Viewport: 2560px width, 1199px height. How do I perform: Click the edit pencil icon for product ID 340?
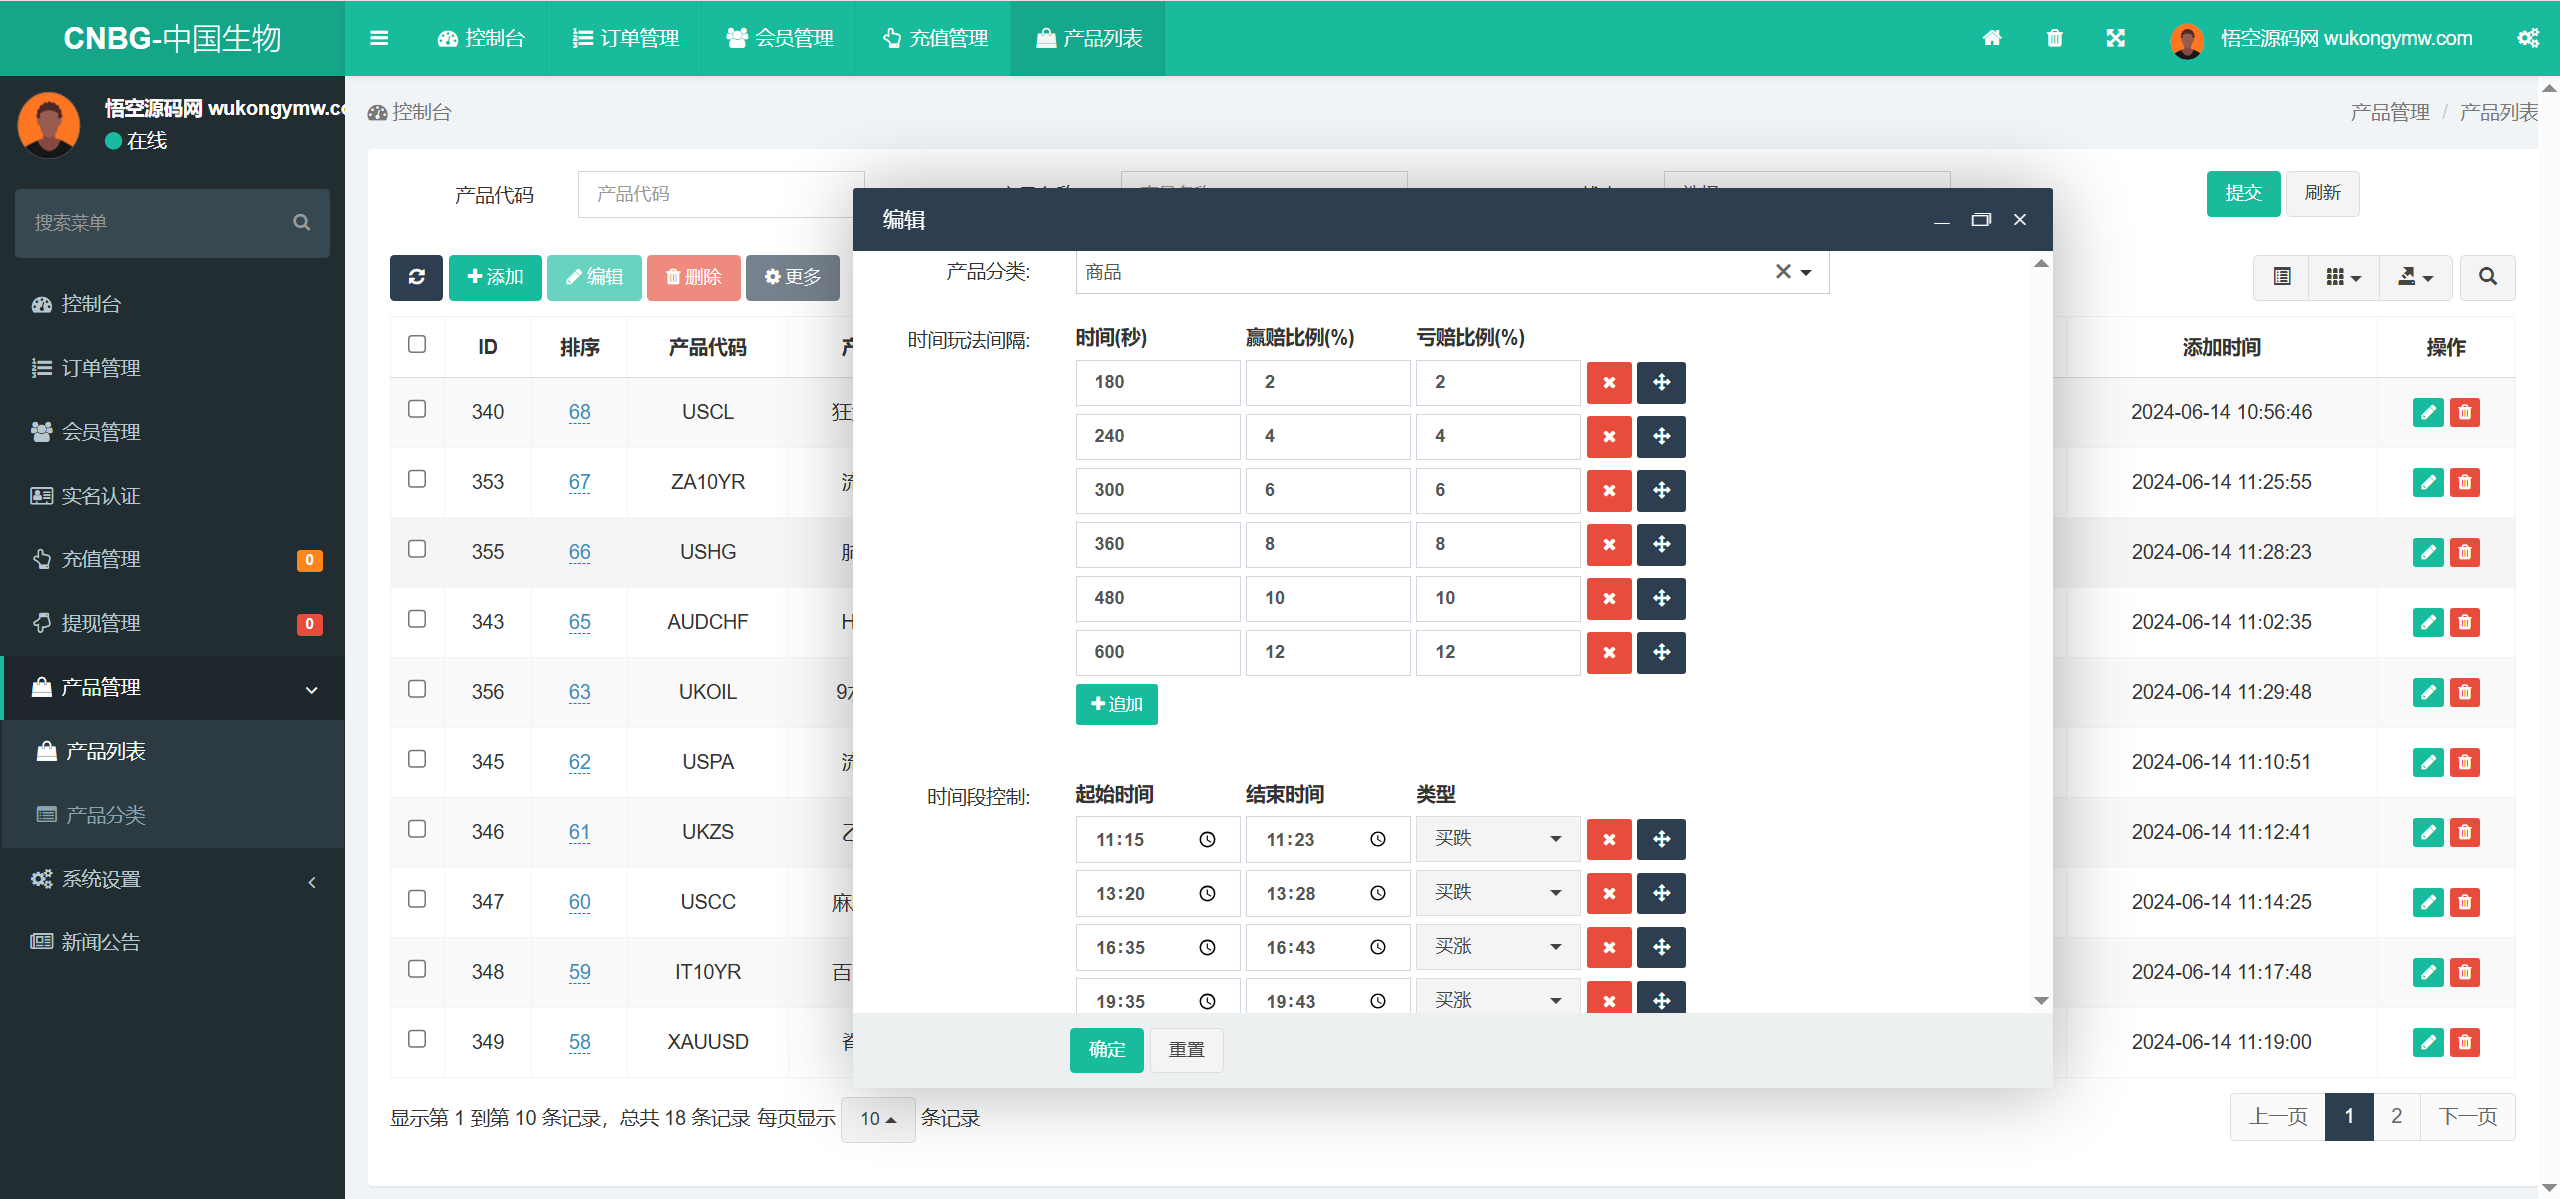2428,411
